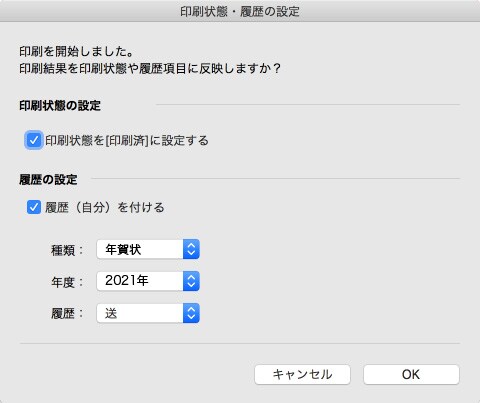Click the 履歴： field label
The width and height of the screenshot is (480, 403).
point(67,314)
